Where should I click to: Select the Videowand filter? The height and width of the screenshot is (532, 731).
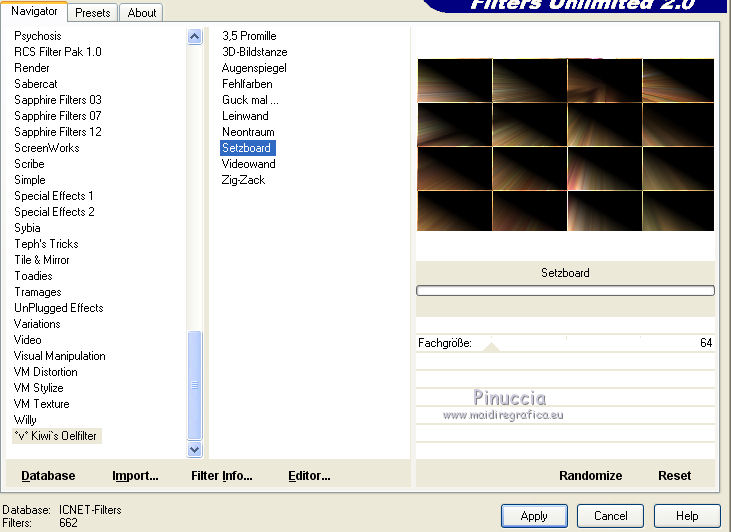pos(248,164)
